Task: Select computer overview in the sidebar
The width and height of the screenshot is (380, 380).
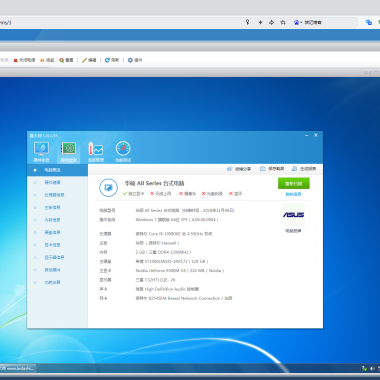Action: (x=57, y=170)
